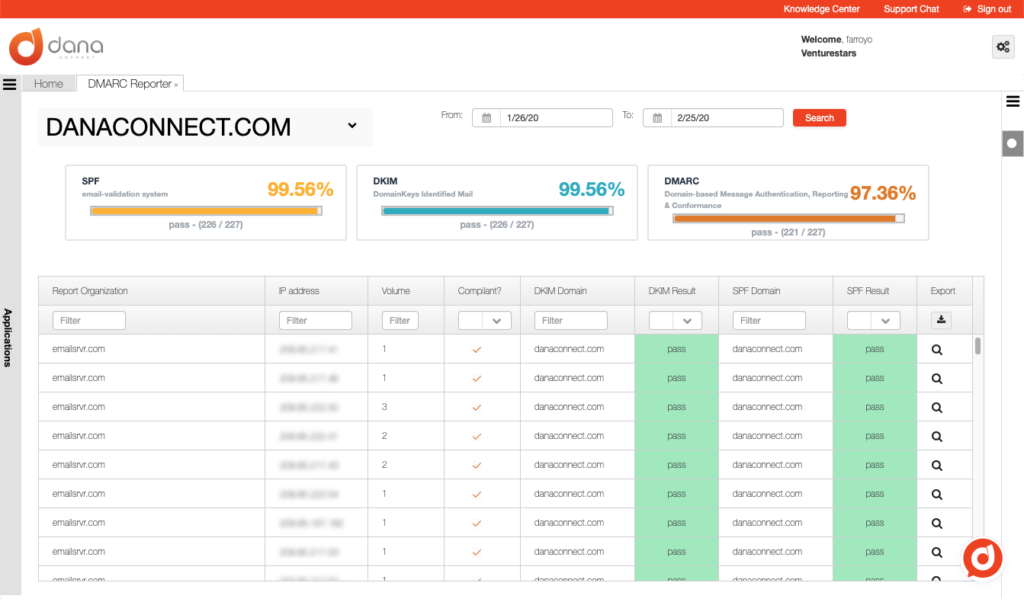Image resolution: width=1024 pixels, height=602 pixels.
Task: Click the table vertical scrollbar handle
Action: [978, 345]
